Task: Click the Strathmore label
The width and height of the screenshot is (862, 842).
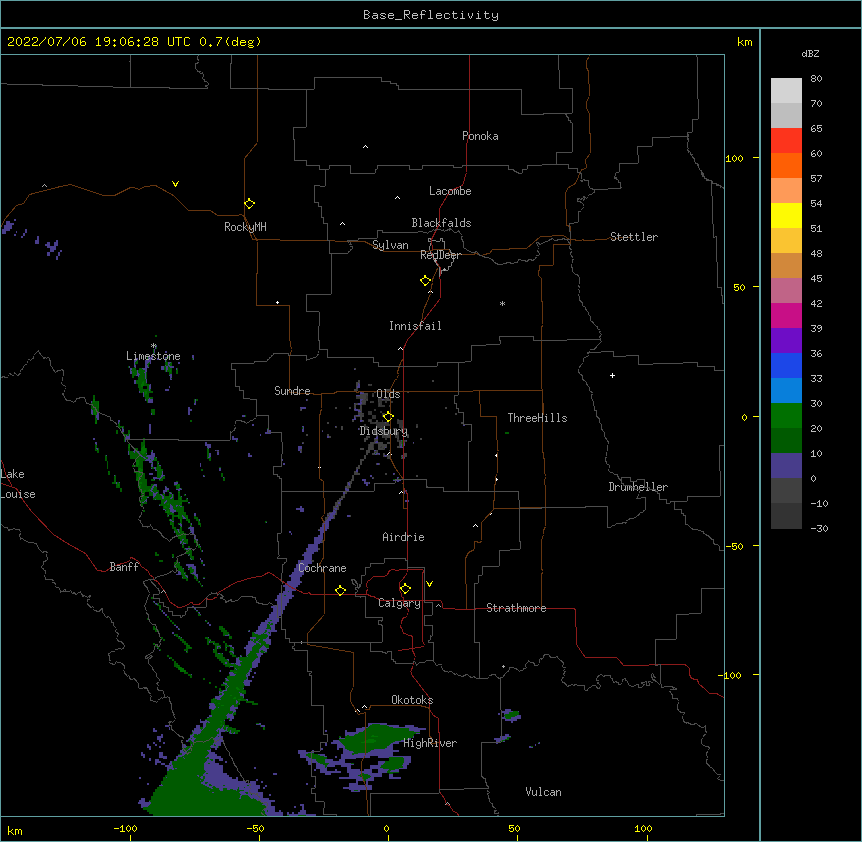Action: (516, 608)
